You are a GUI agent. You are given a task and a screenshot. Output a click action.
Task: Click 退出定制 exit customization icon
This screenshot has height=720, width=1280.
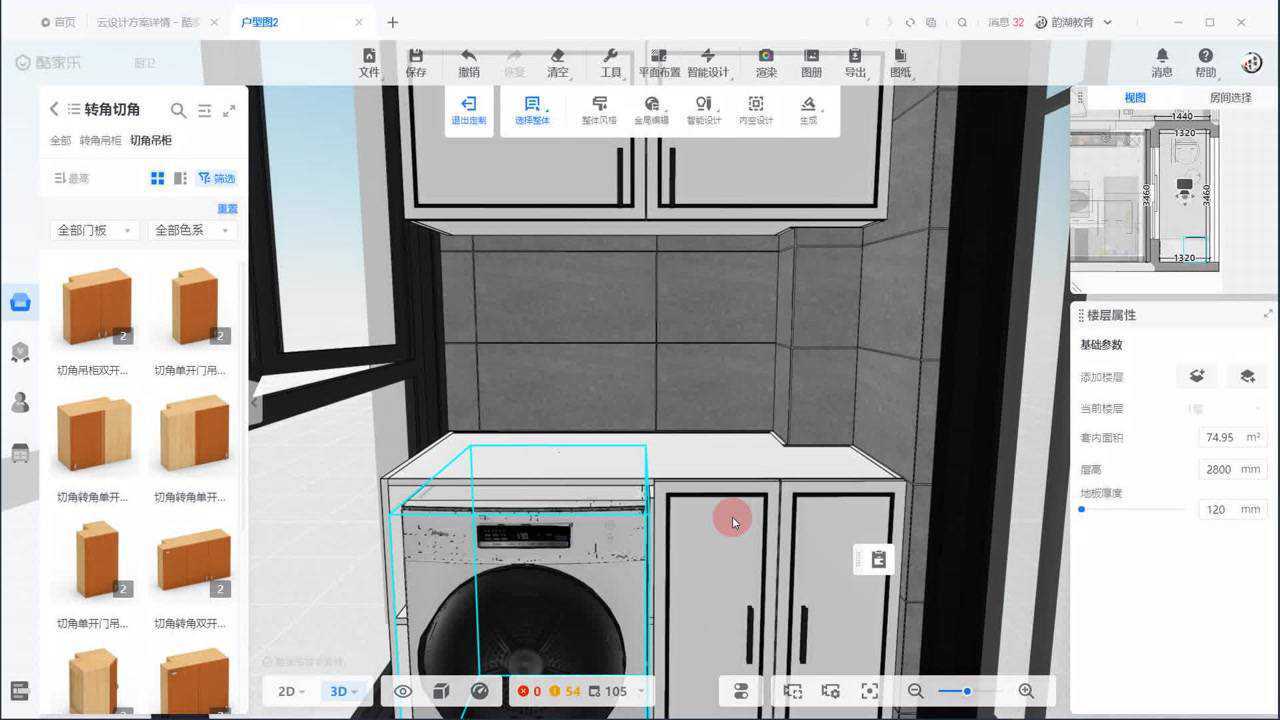(468, 104)
